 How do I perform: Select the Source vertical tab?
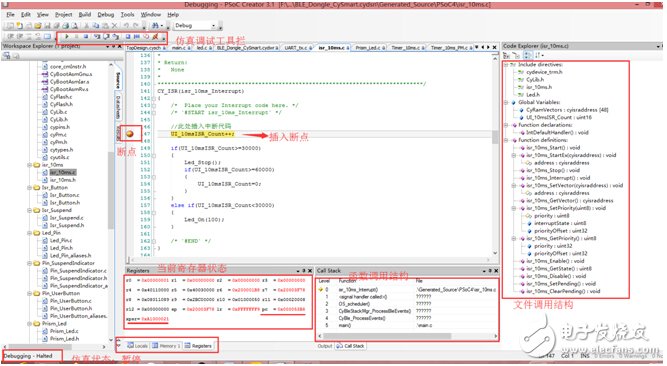point(118,80)
